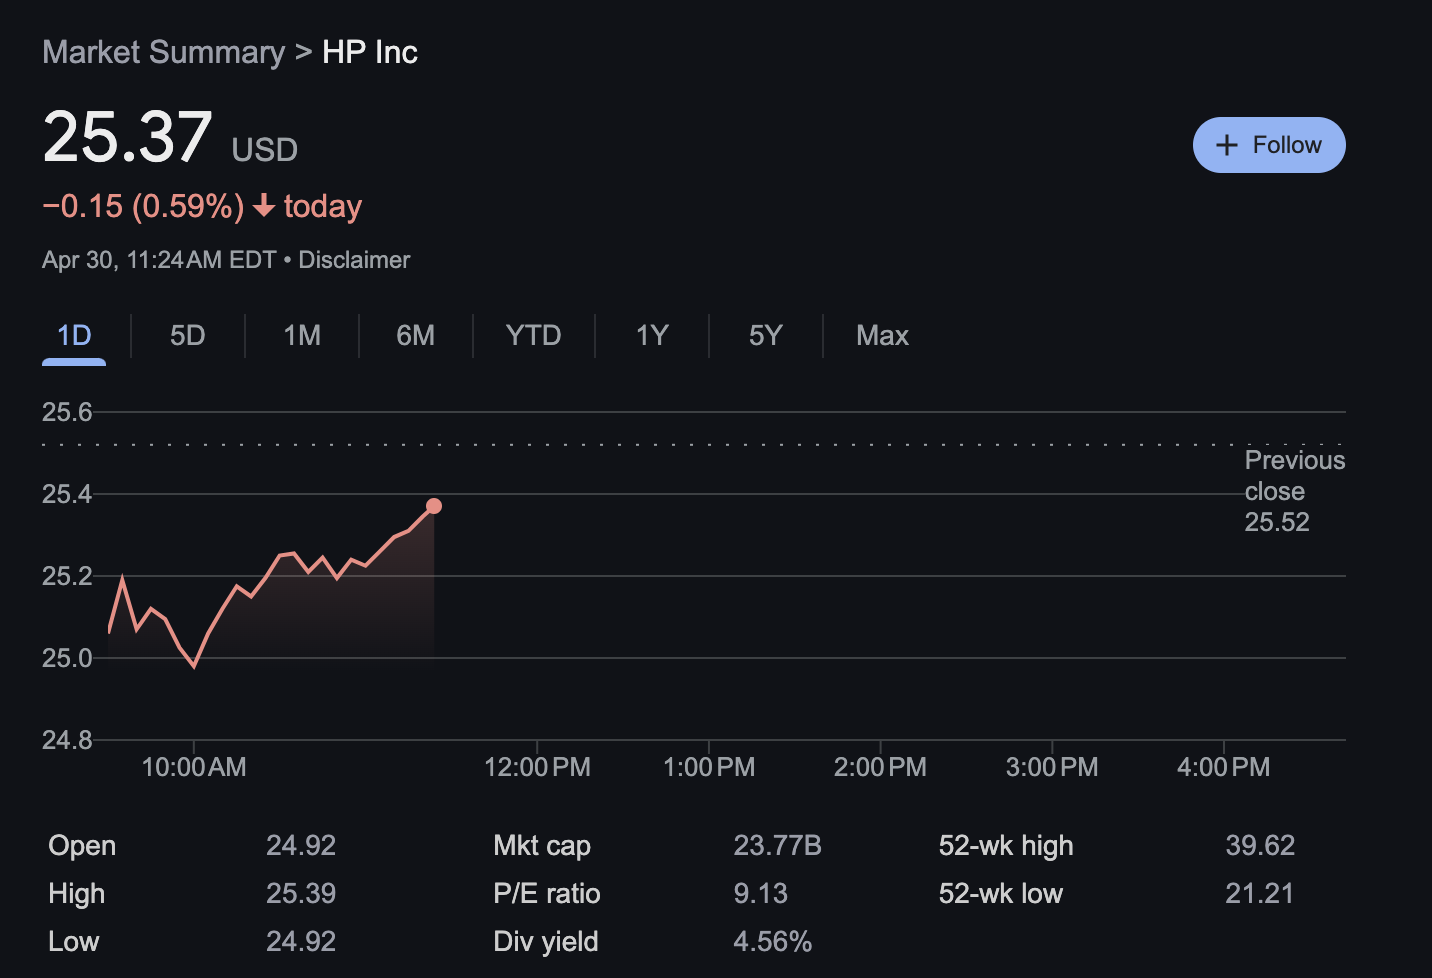Click the USD currency label
The image size is (1432, 978).
click(265, 150)
